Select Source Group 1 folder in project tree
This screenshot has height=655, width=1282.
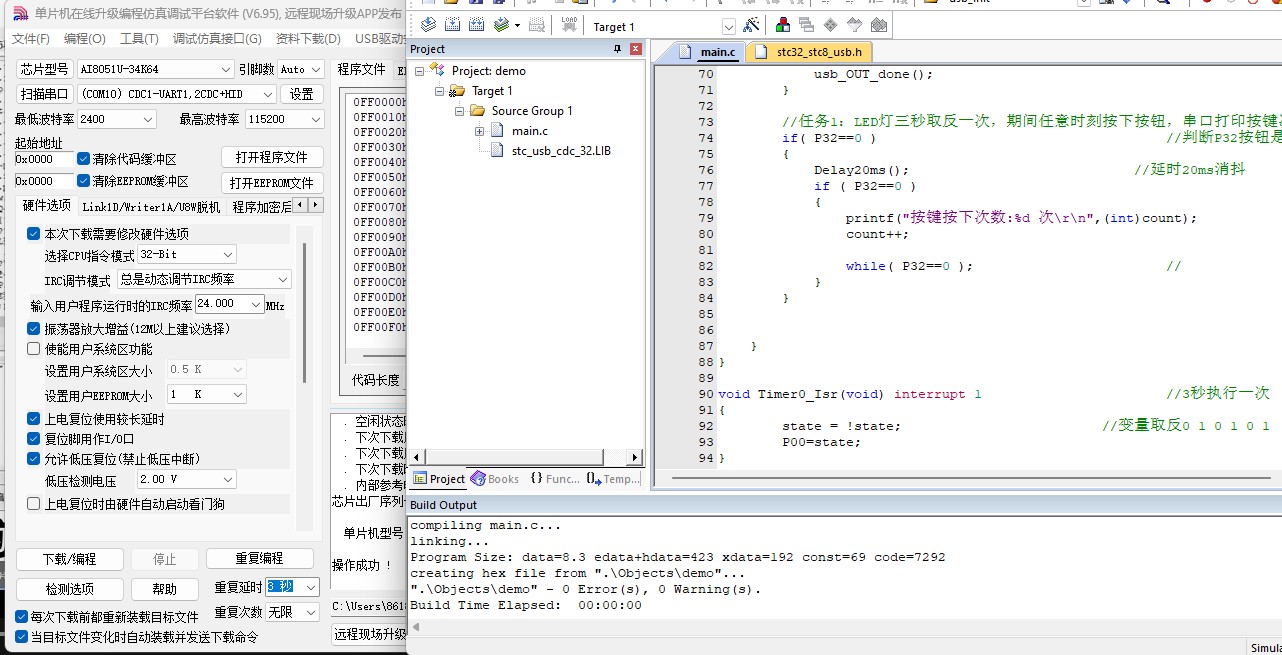[x=531, y=110]
